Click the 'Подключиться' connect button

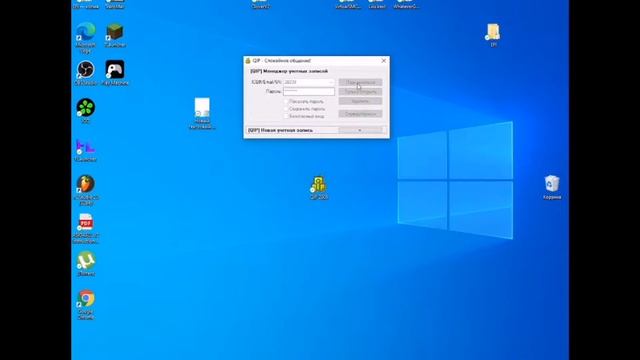pyautogui.click(x=360, y=82)
